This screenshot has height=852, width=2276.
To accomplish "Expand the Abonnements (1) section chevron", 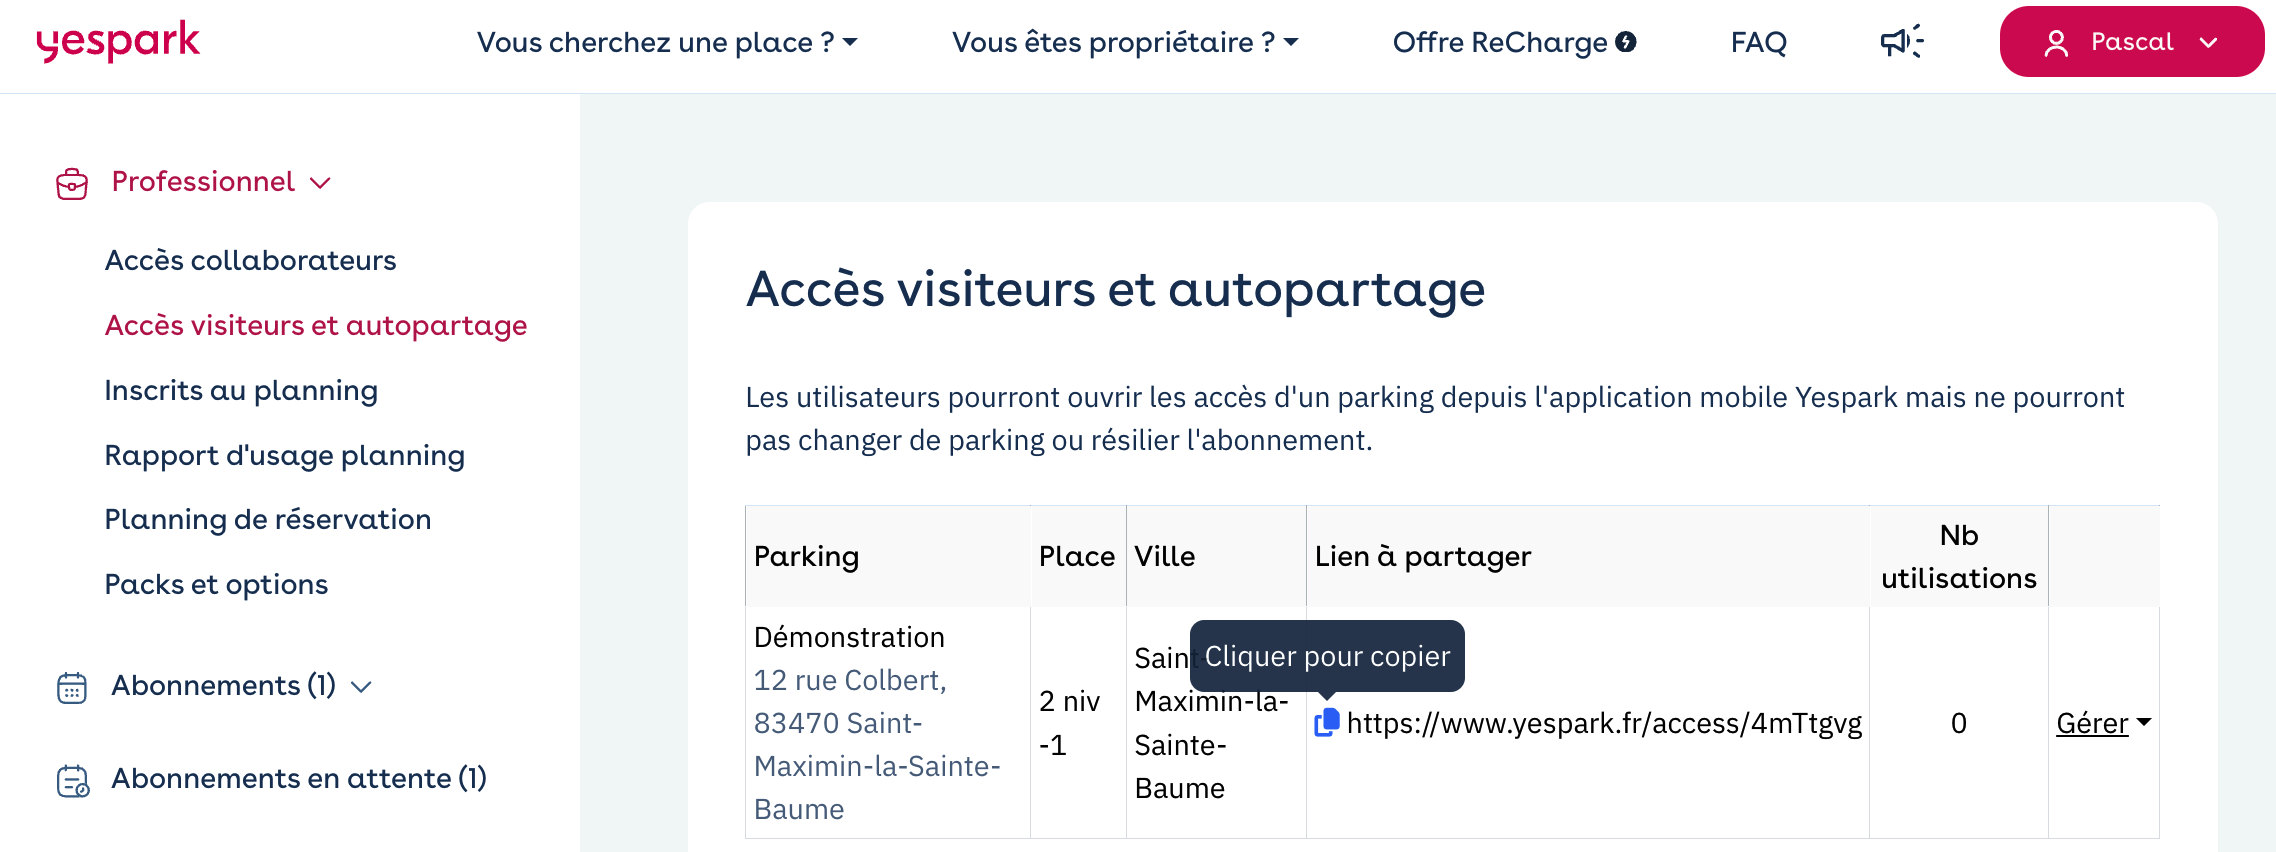I will (362, 687).
